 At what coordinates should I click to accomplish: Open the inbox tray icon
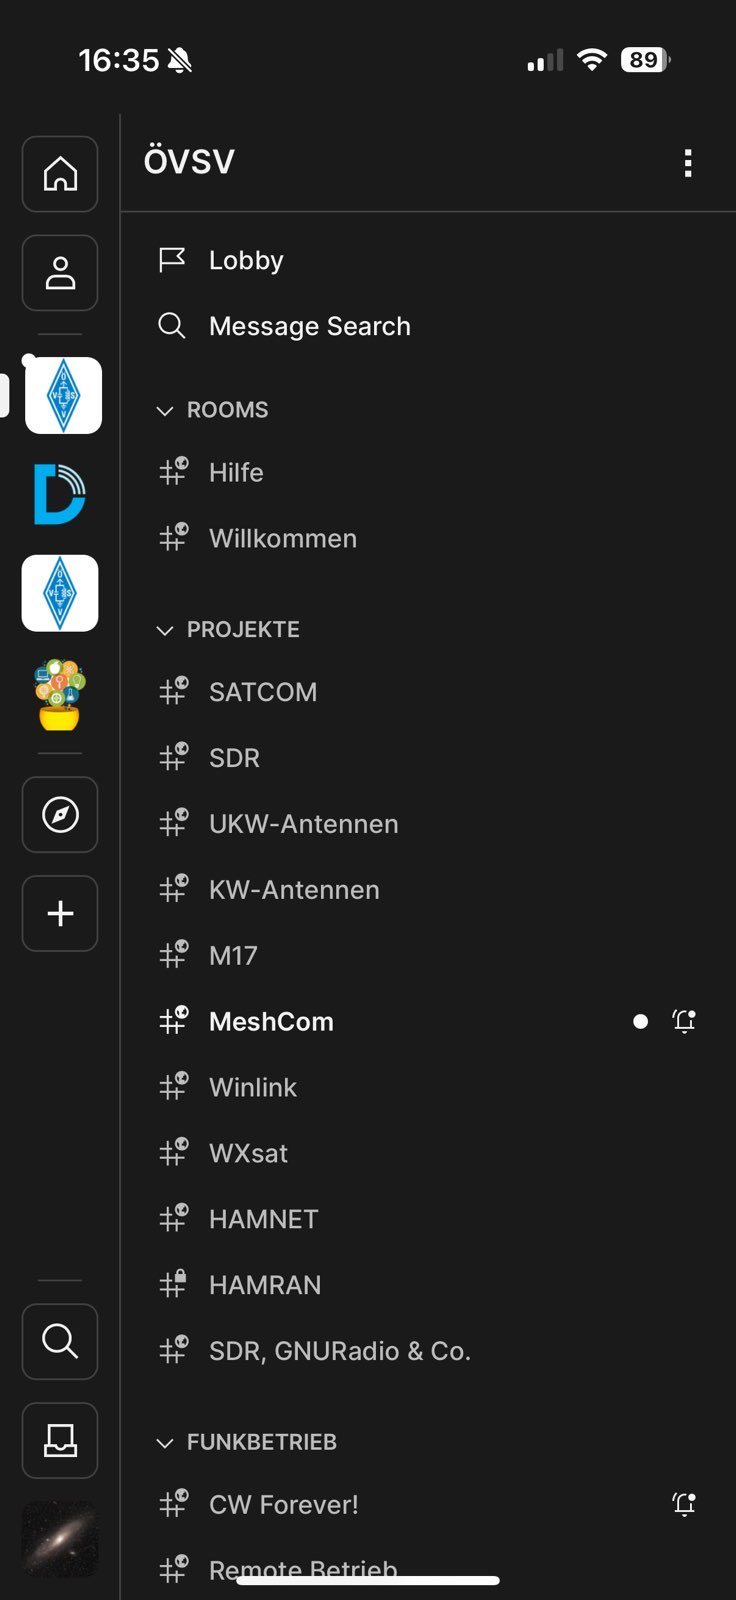[x=60, y=1440]
